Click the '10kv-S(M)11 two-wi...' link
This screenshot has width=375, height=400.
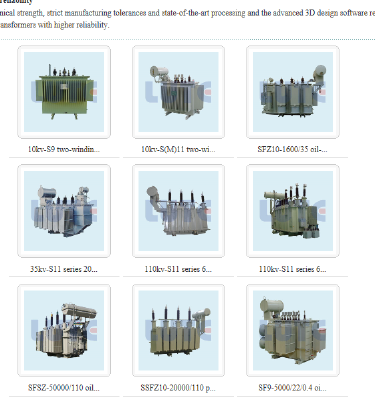pos(178,149)
